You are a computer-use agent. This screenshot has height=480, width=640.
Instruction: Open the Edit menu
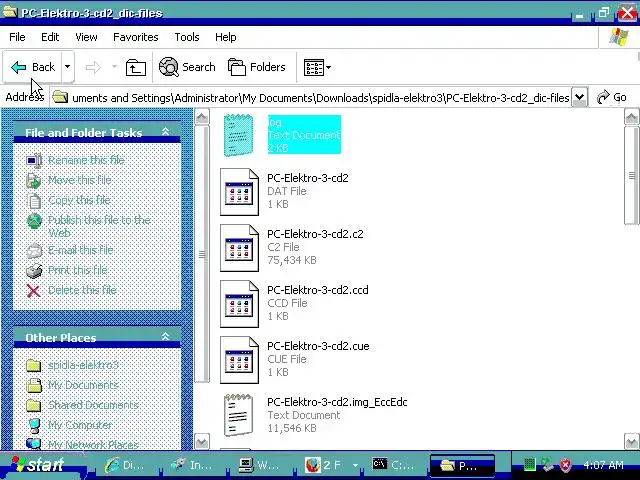50,37
